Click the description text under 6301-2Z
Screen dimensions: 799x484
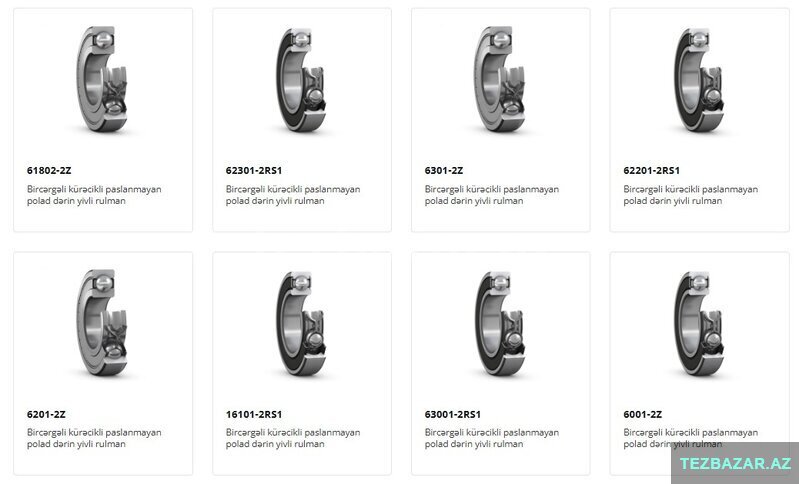[x=492, y=195]
